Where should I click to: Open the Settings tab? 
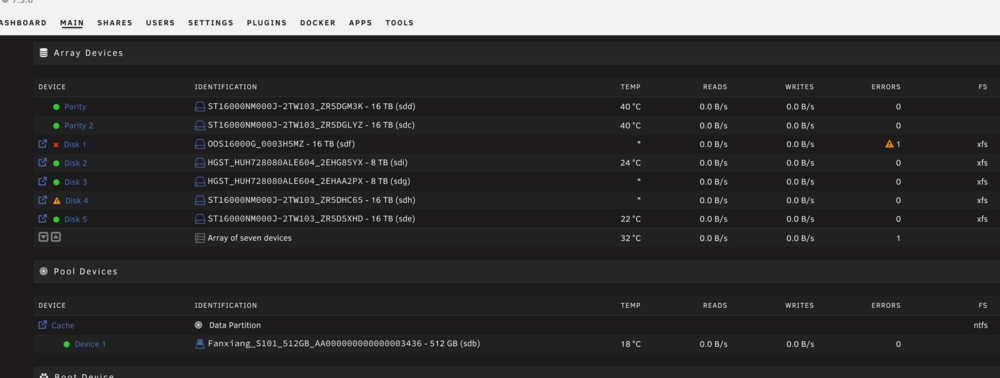(210, 22)
